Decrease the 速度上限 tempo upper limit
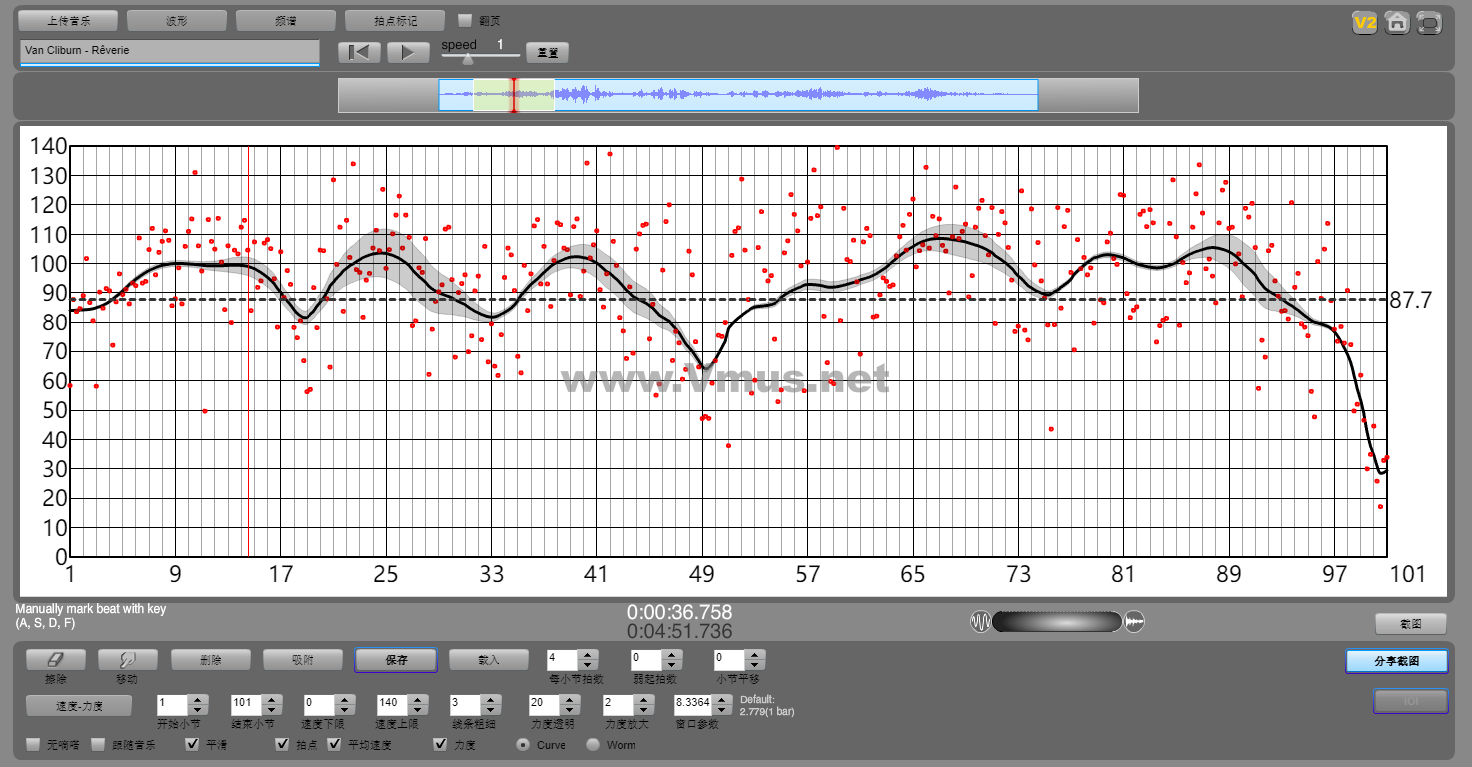The image size is (1472, 767). [x=418, y=709]
